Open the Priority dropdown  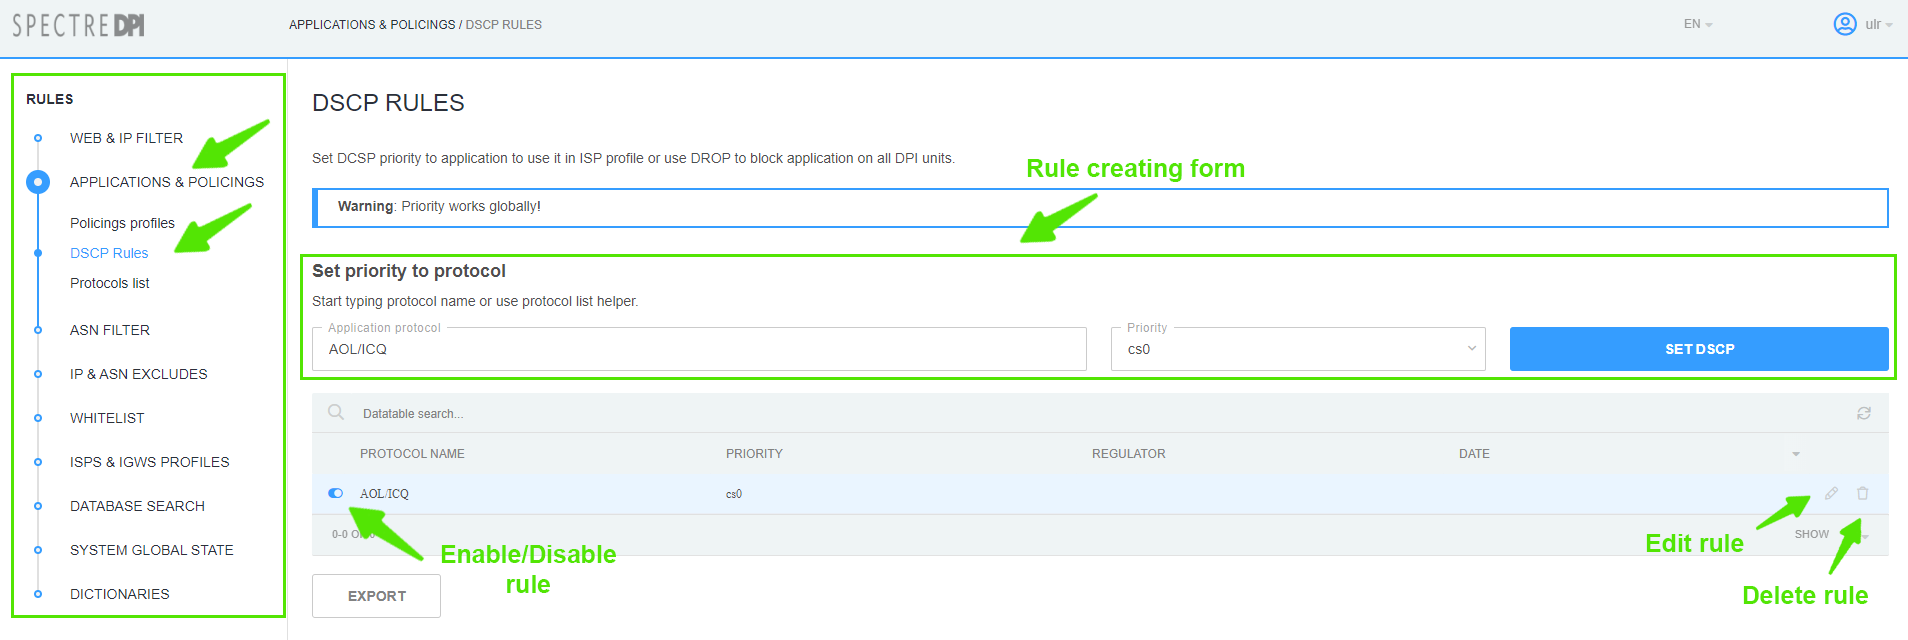(1297, 349)
